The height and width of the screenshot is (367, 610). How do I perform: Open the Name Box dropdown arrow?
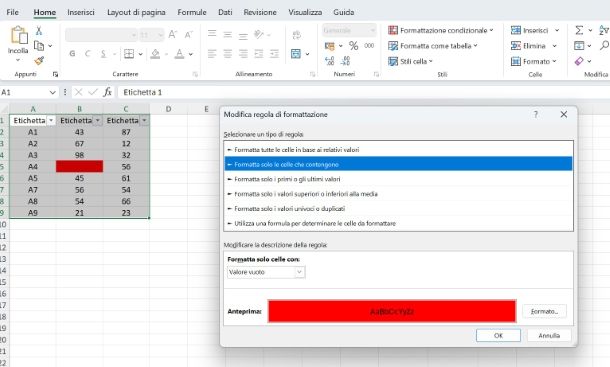coord(53,92)
